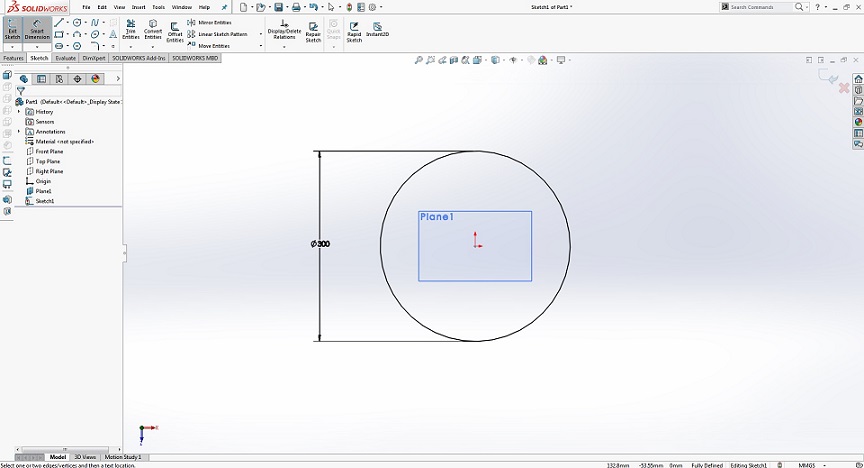Image resolution: width=864 pixels, height=468 pixels.
Task: Select the Spline sketch tool
Action: (x=95, y=23)
